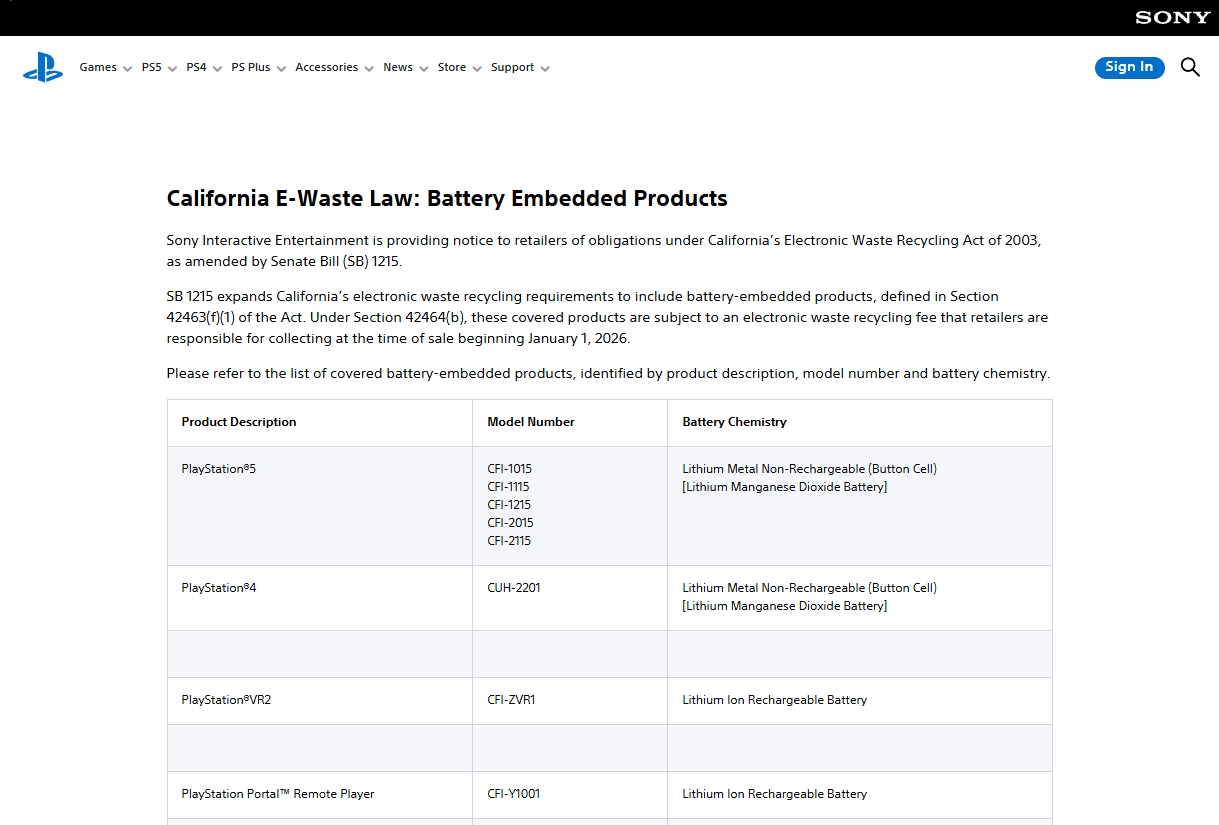Click the PlayStation Portal Remote Player cell
This screenshot has height=825, width=1219.
click(278, 794)
